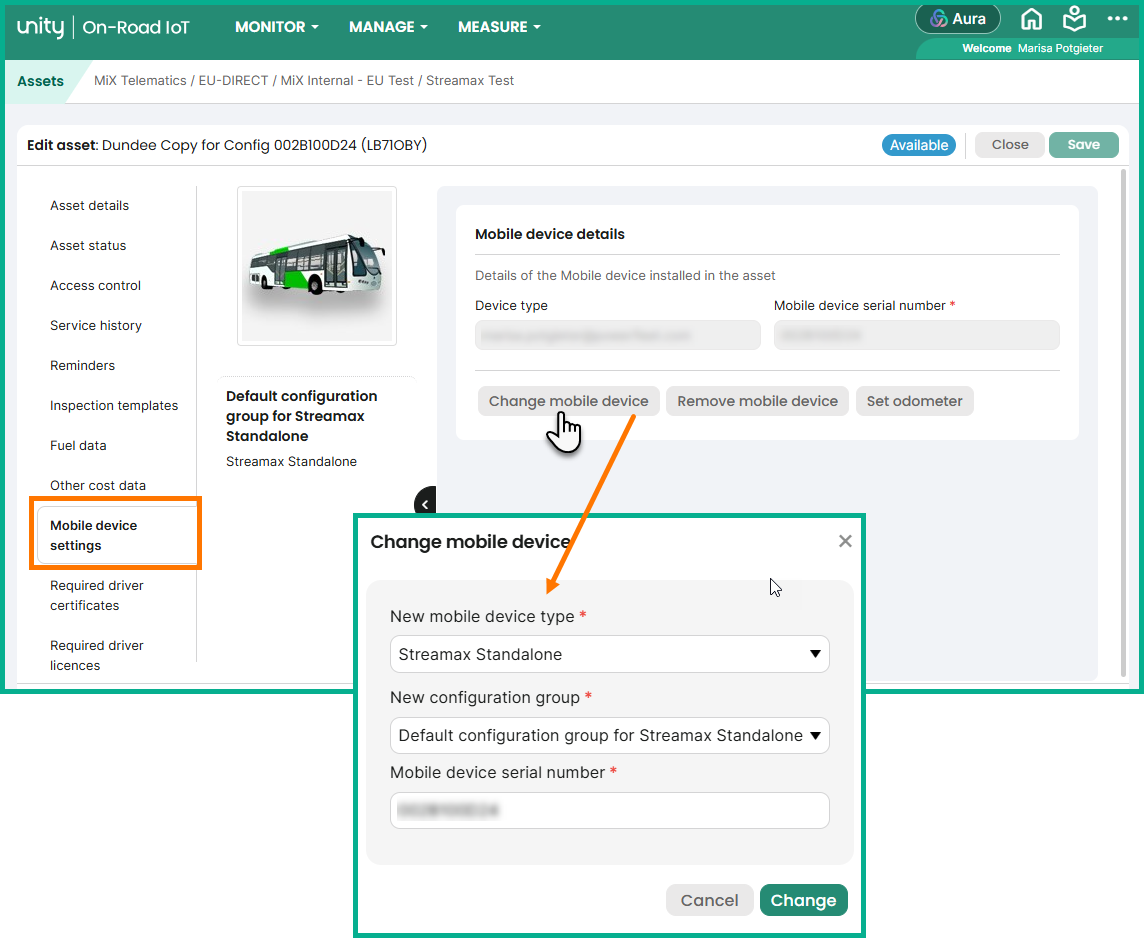
Task: Click the vertical scrollbar of asset editor
Action: (x=1124, y=423)
